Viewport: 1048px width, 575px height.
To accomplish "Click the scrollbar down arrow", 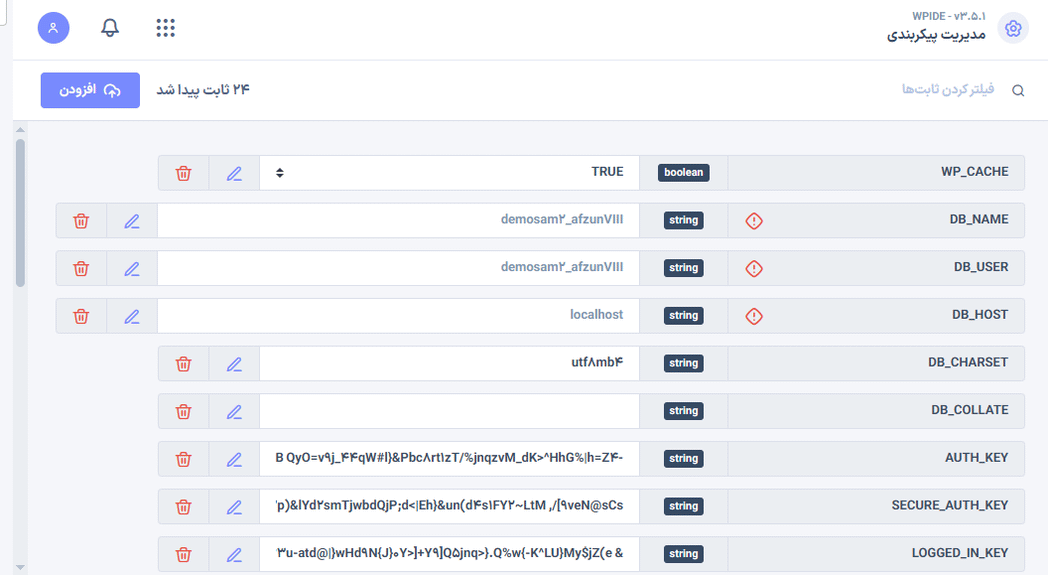I will (x=20, y=567).
